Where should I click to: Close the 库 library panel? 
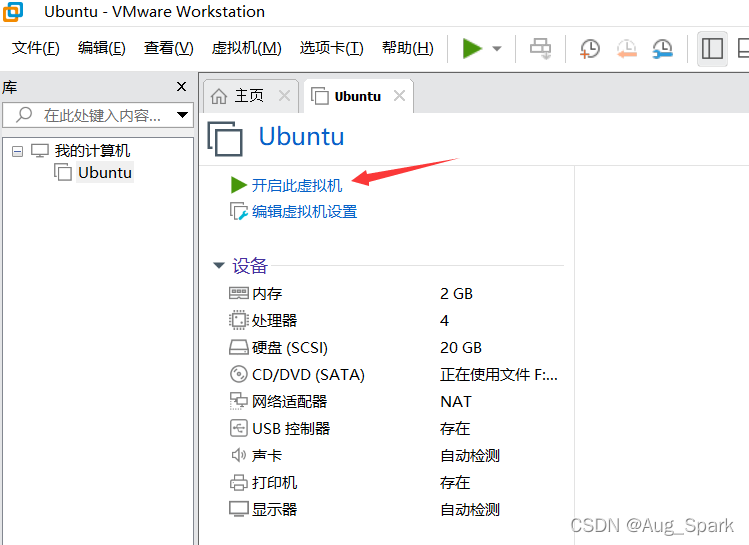tap(181, 86)
